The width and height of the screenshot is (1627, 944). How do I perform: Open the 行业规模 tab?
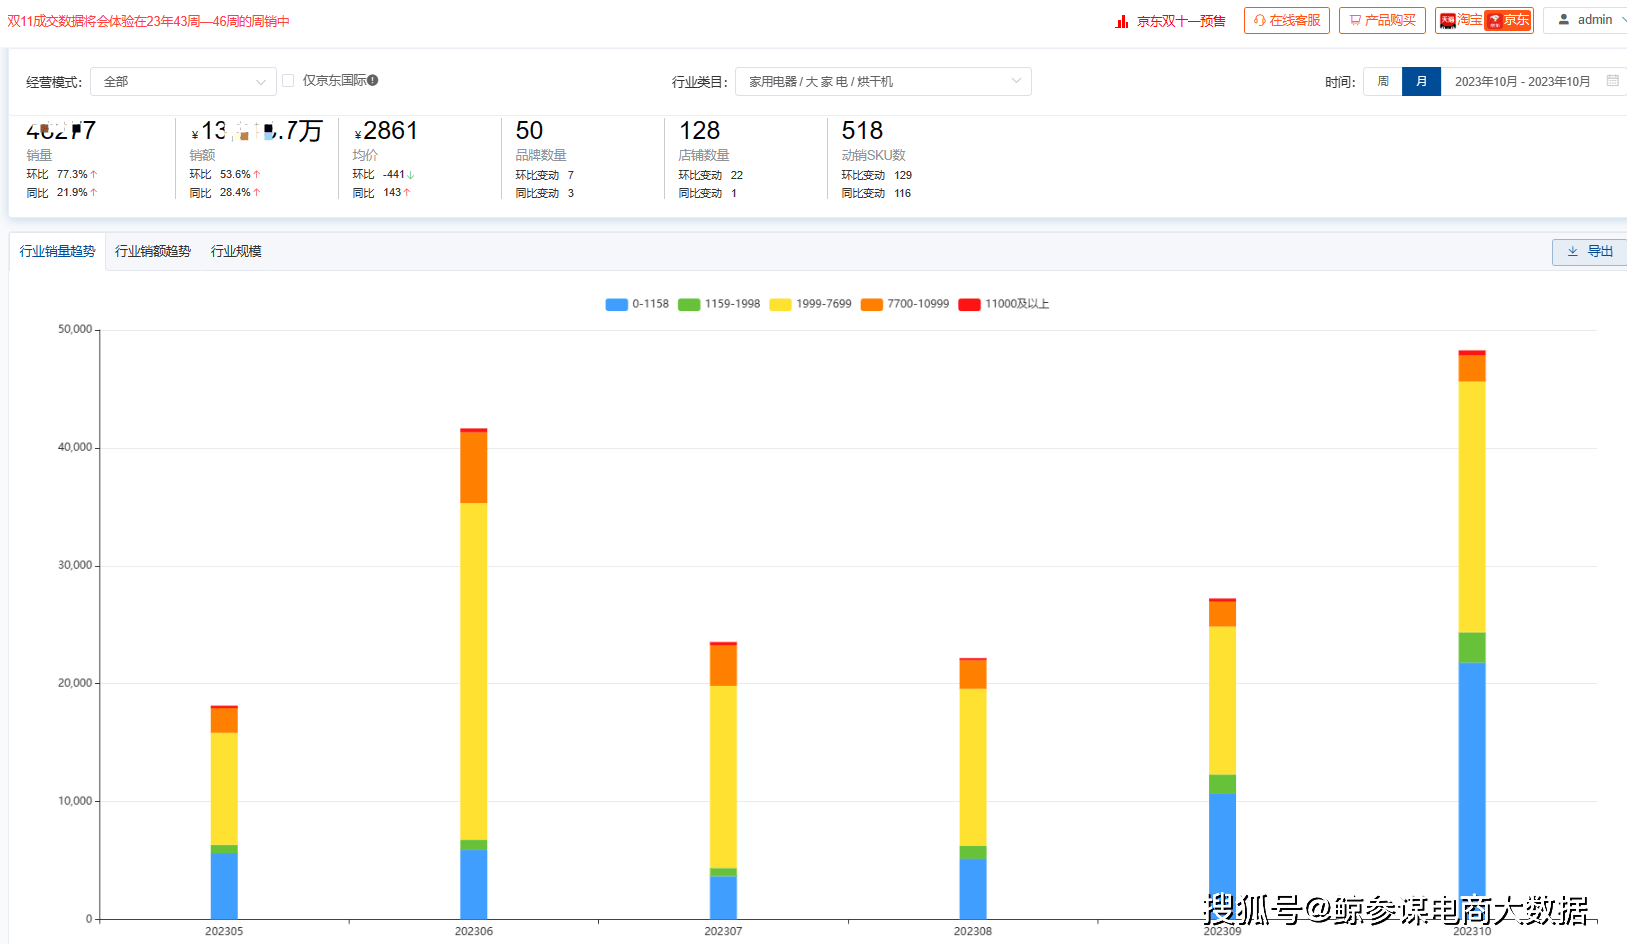tap(236, 251)
